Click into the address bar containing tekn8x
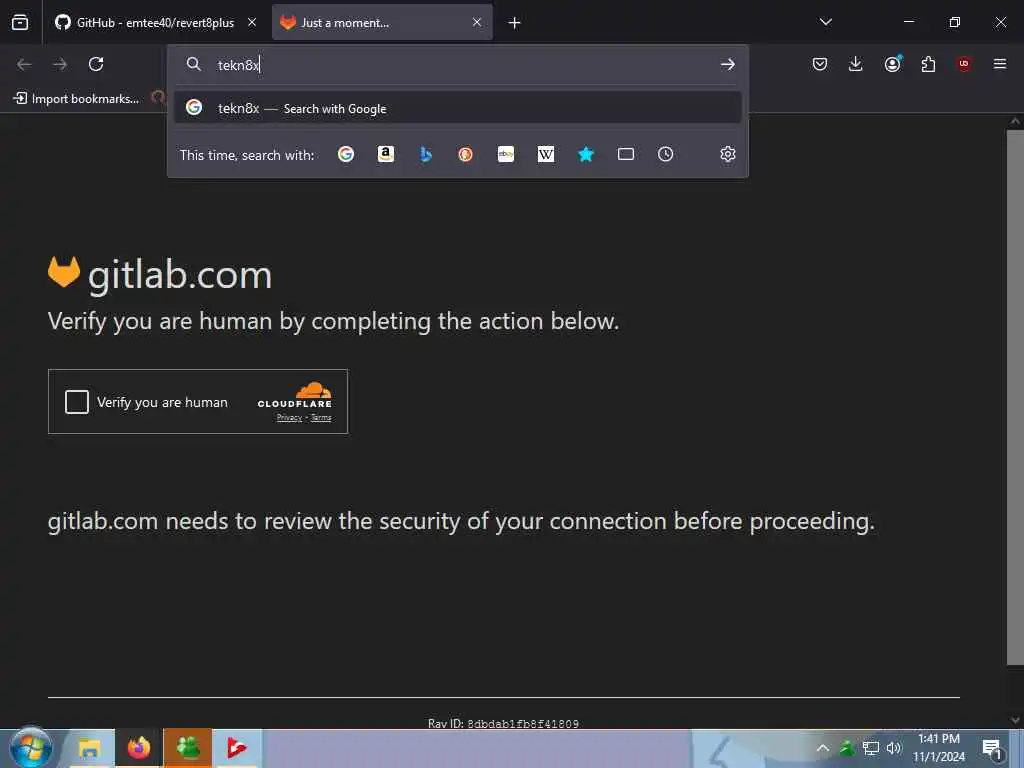The height and width of the screenshot is (768, 1024). tap(457, 65)
